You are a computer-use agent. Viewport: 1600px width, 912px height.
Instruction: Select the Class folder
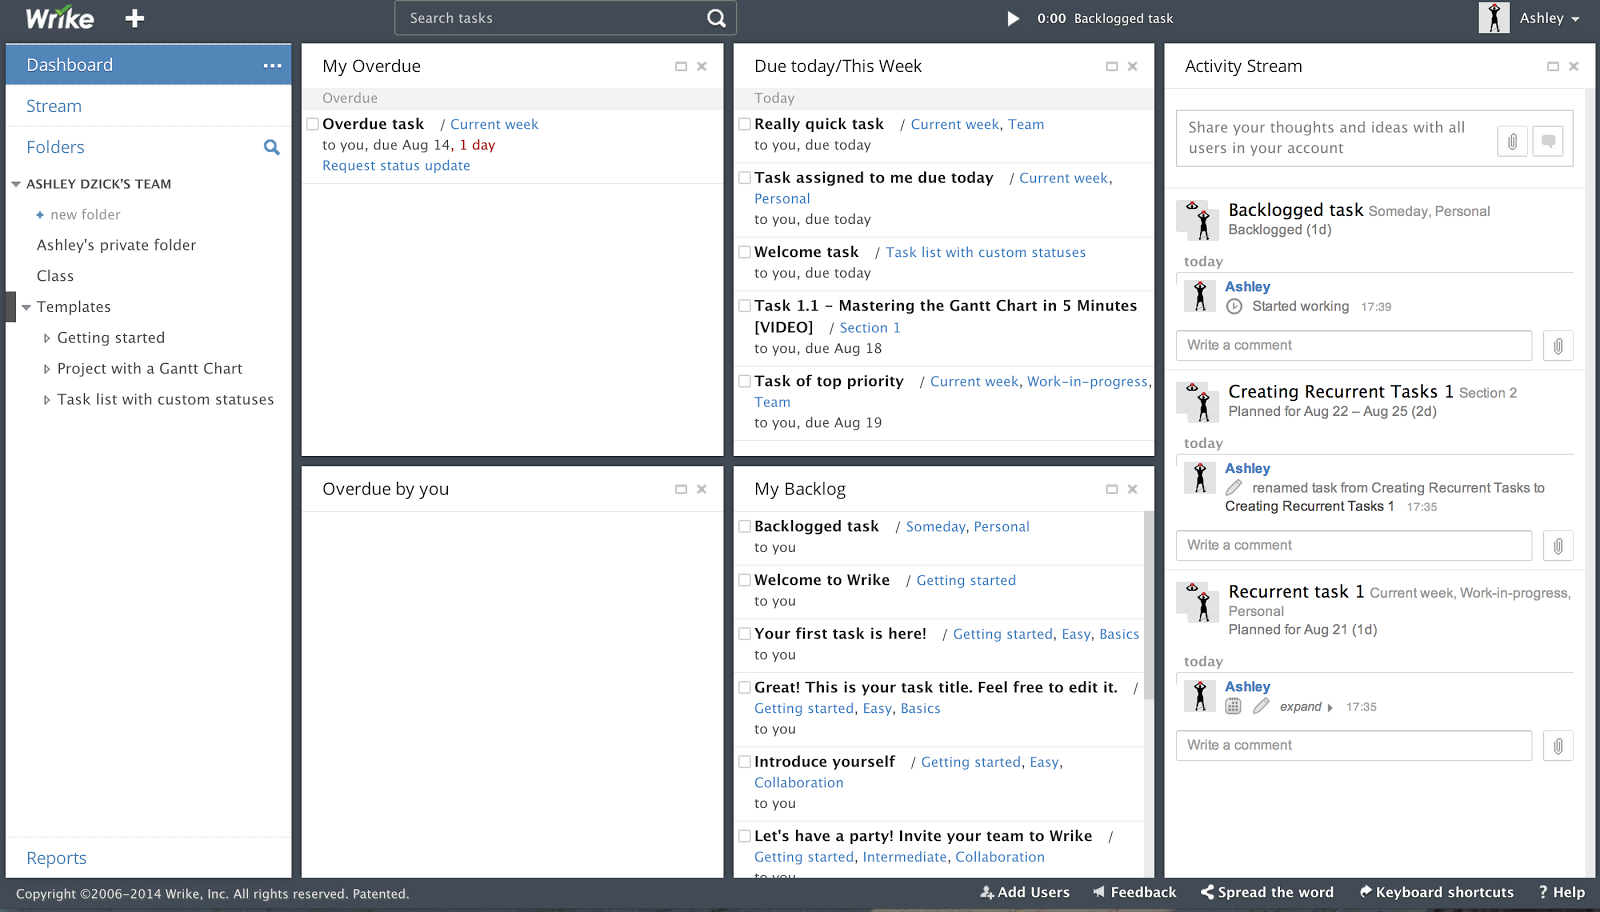tap(55, 276)
